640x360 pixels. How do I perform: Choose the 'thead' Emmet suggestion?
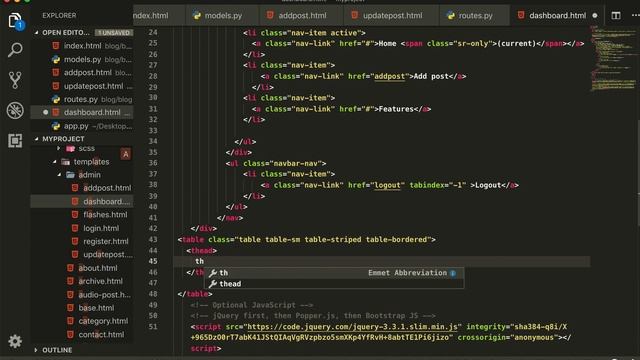pyautogui.click(x=333, y=284)
